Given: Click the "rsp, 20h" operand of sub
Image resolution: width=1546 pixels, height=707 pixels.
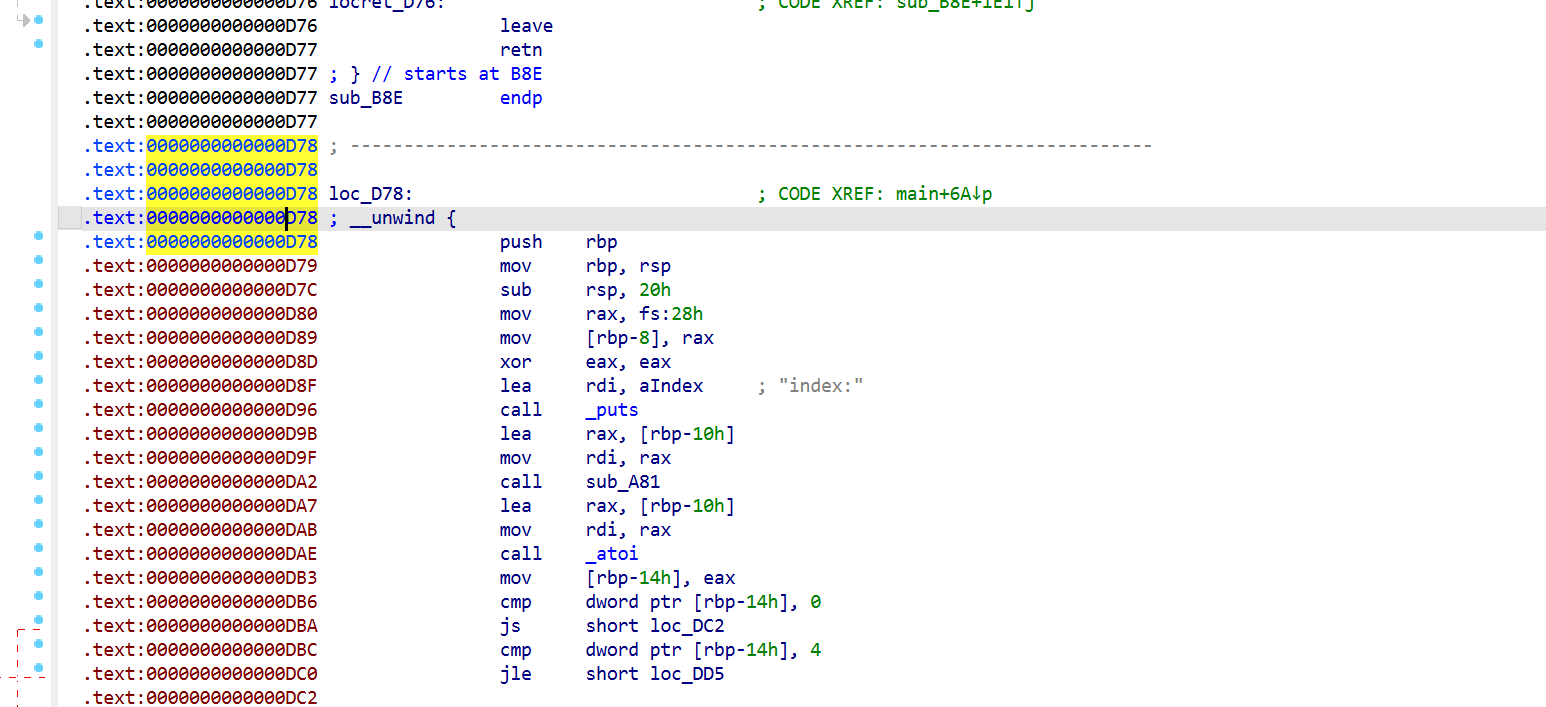Looking at the screenshot, I should [628, 290].
